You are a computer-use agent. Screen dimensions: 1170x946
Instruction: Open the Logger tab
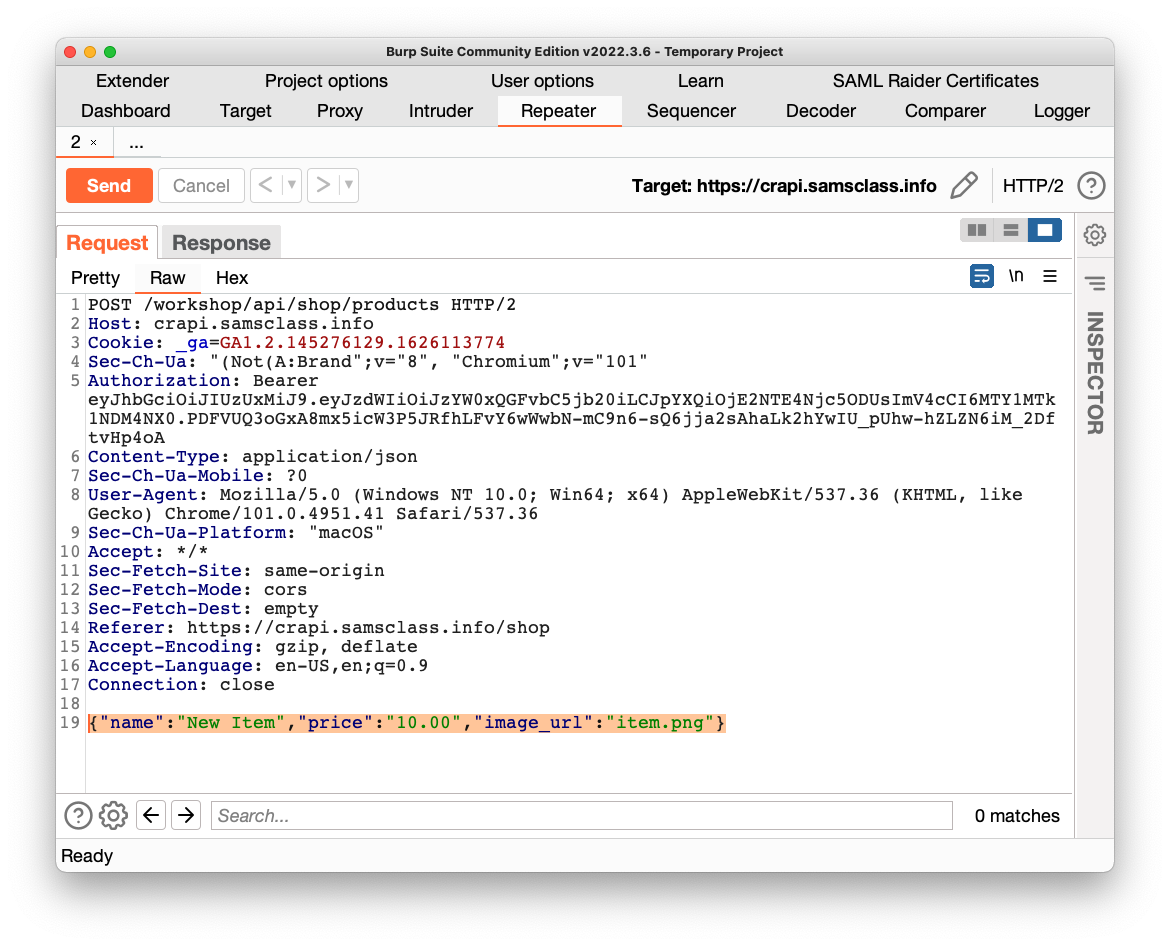[1061, 111]
